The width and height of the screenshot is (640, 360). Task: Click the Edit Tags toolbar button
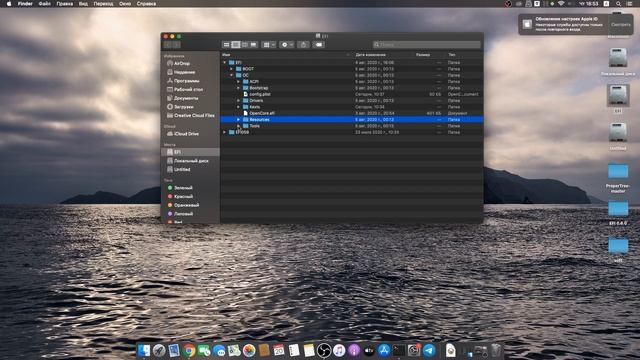[319, 44]
